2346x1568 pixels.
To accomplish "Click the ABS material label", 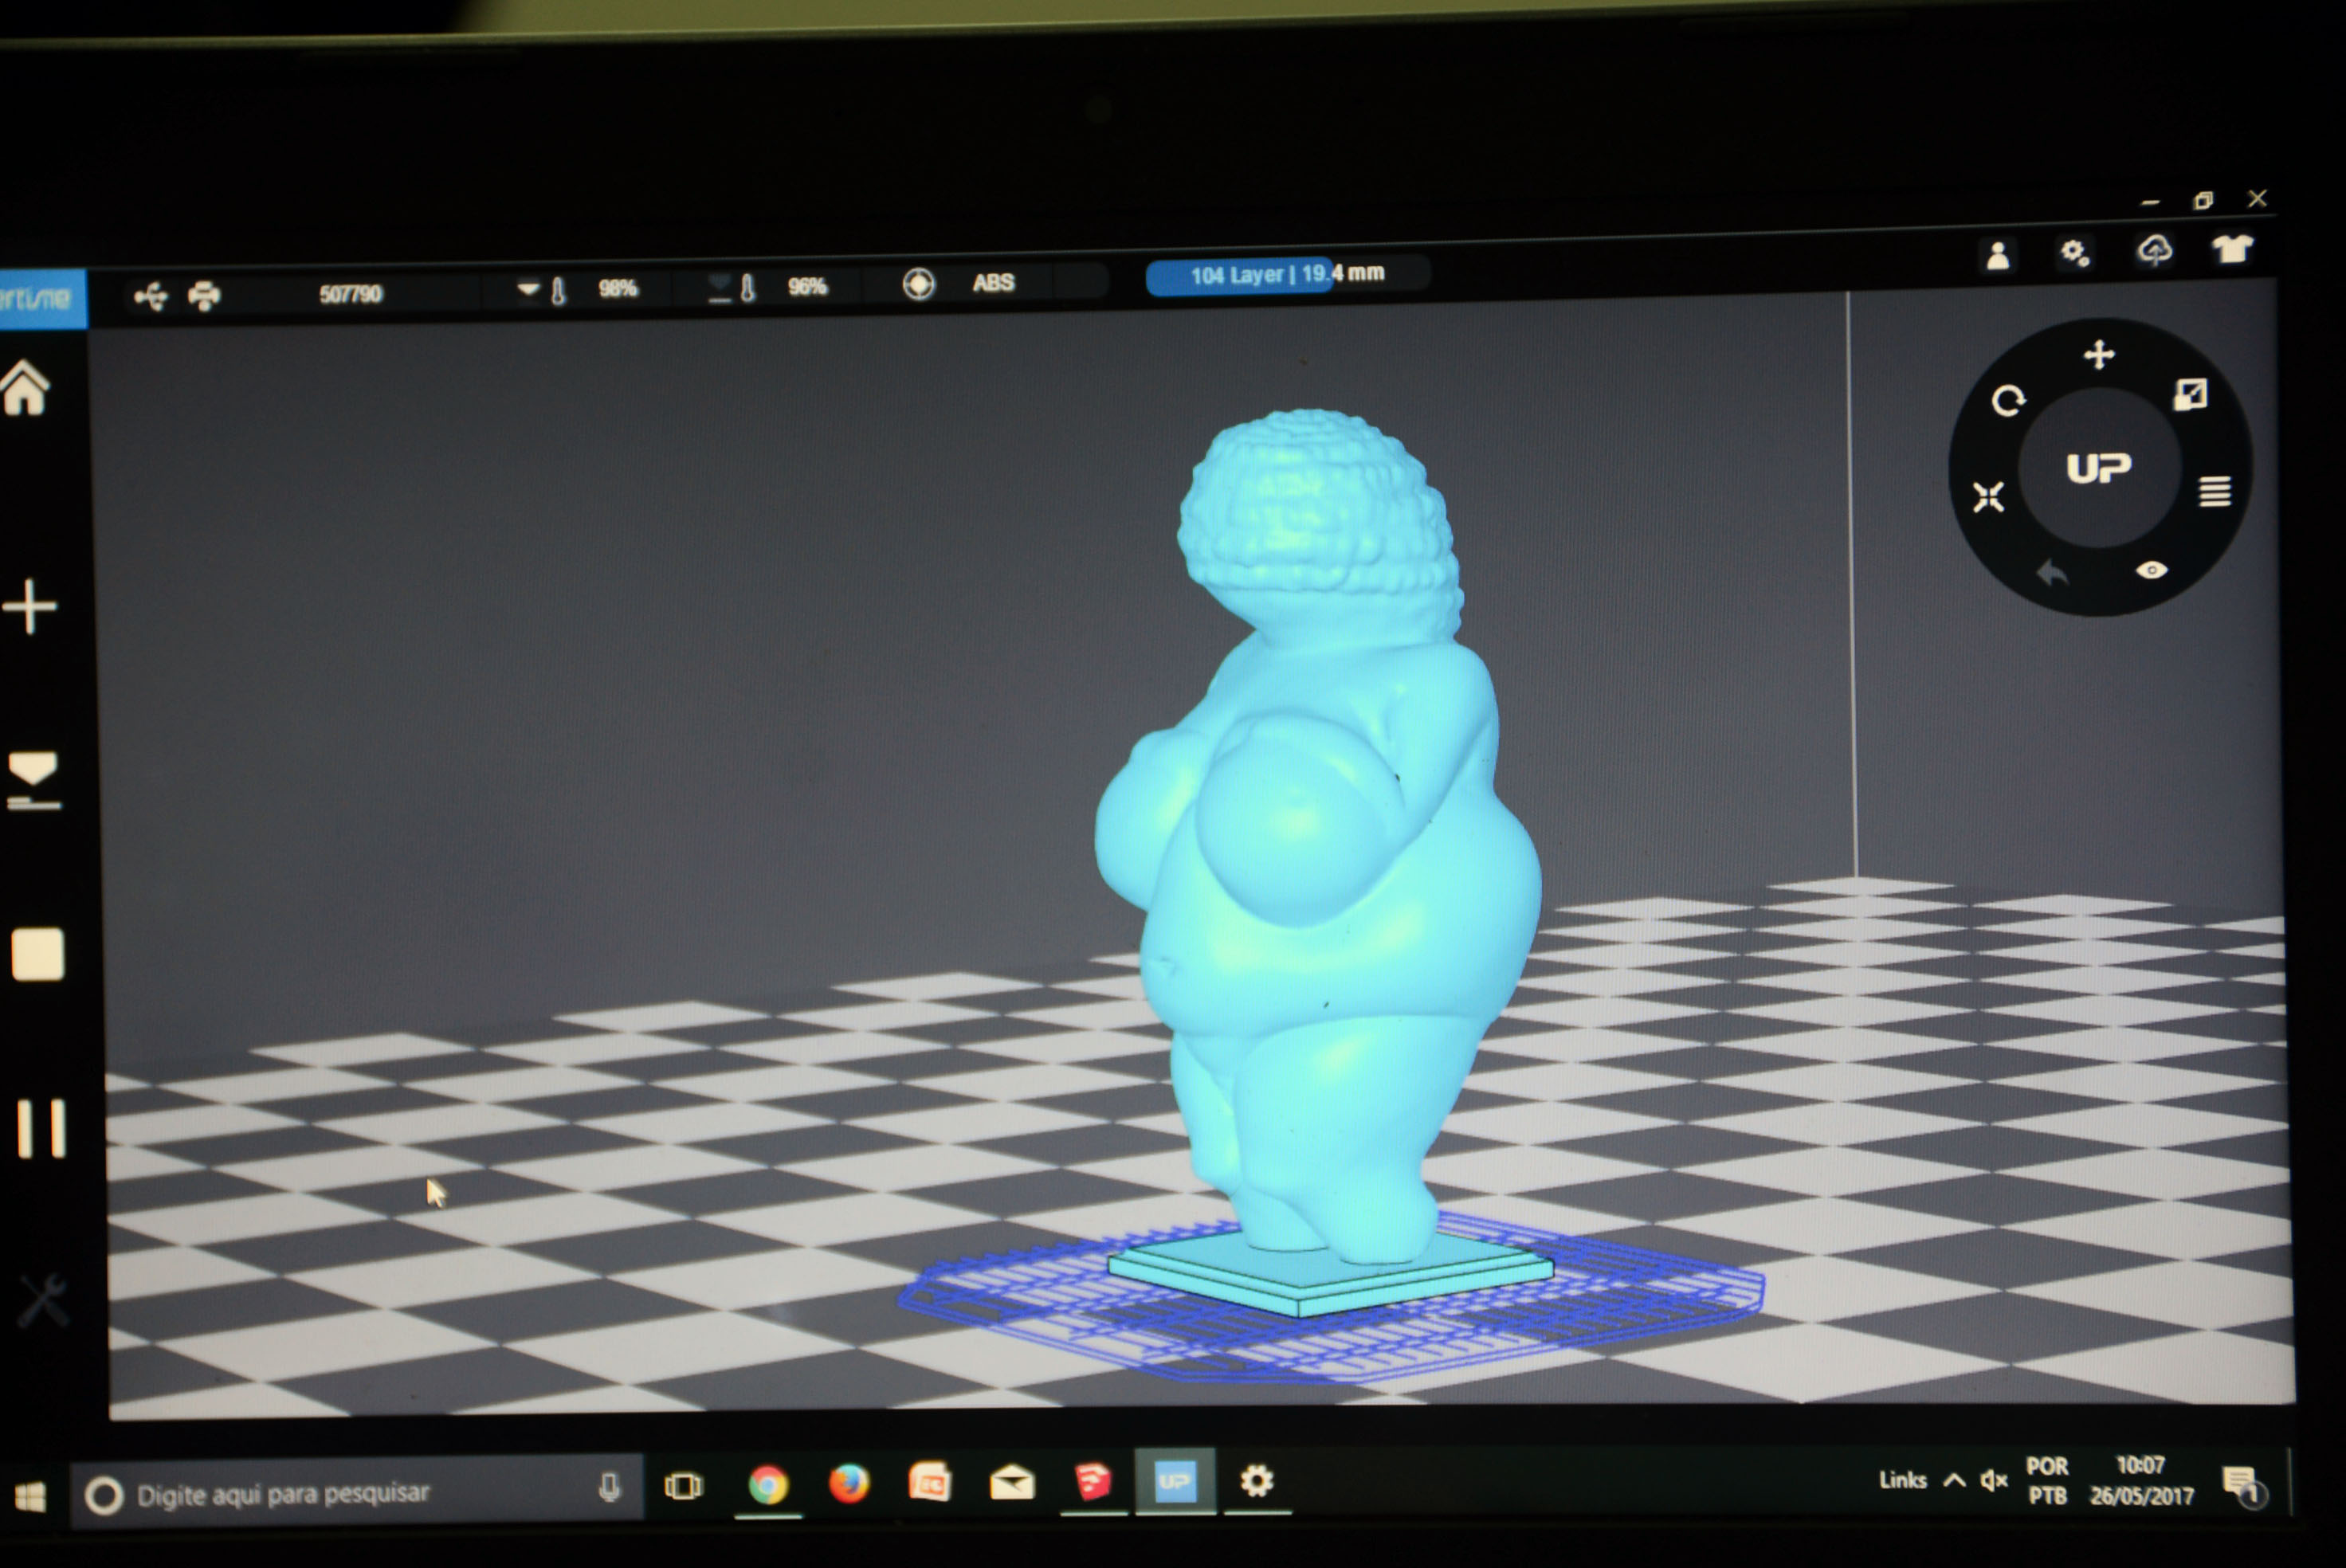I will [x=993, y=283].
